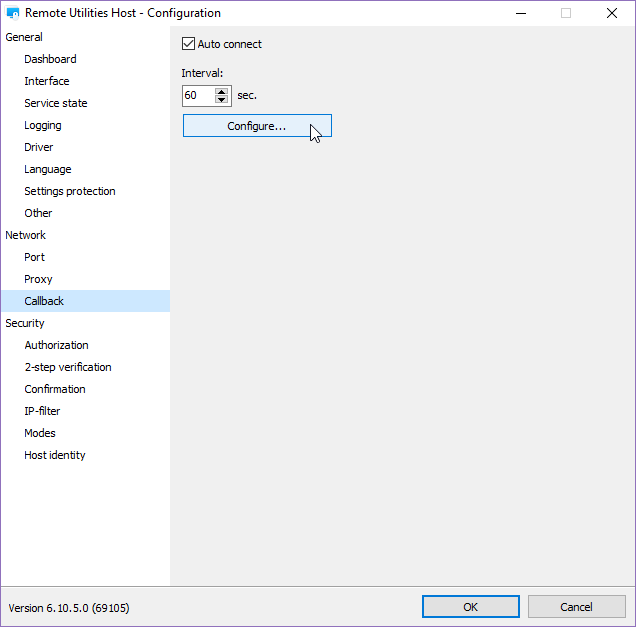Open the Dashboard settings page

coord(50,59)
